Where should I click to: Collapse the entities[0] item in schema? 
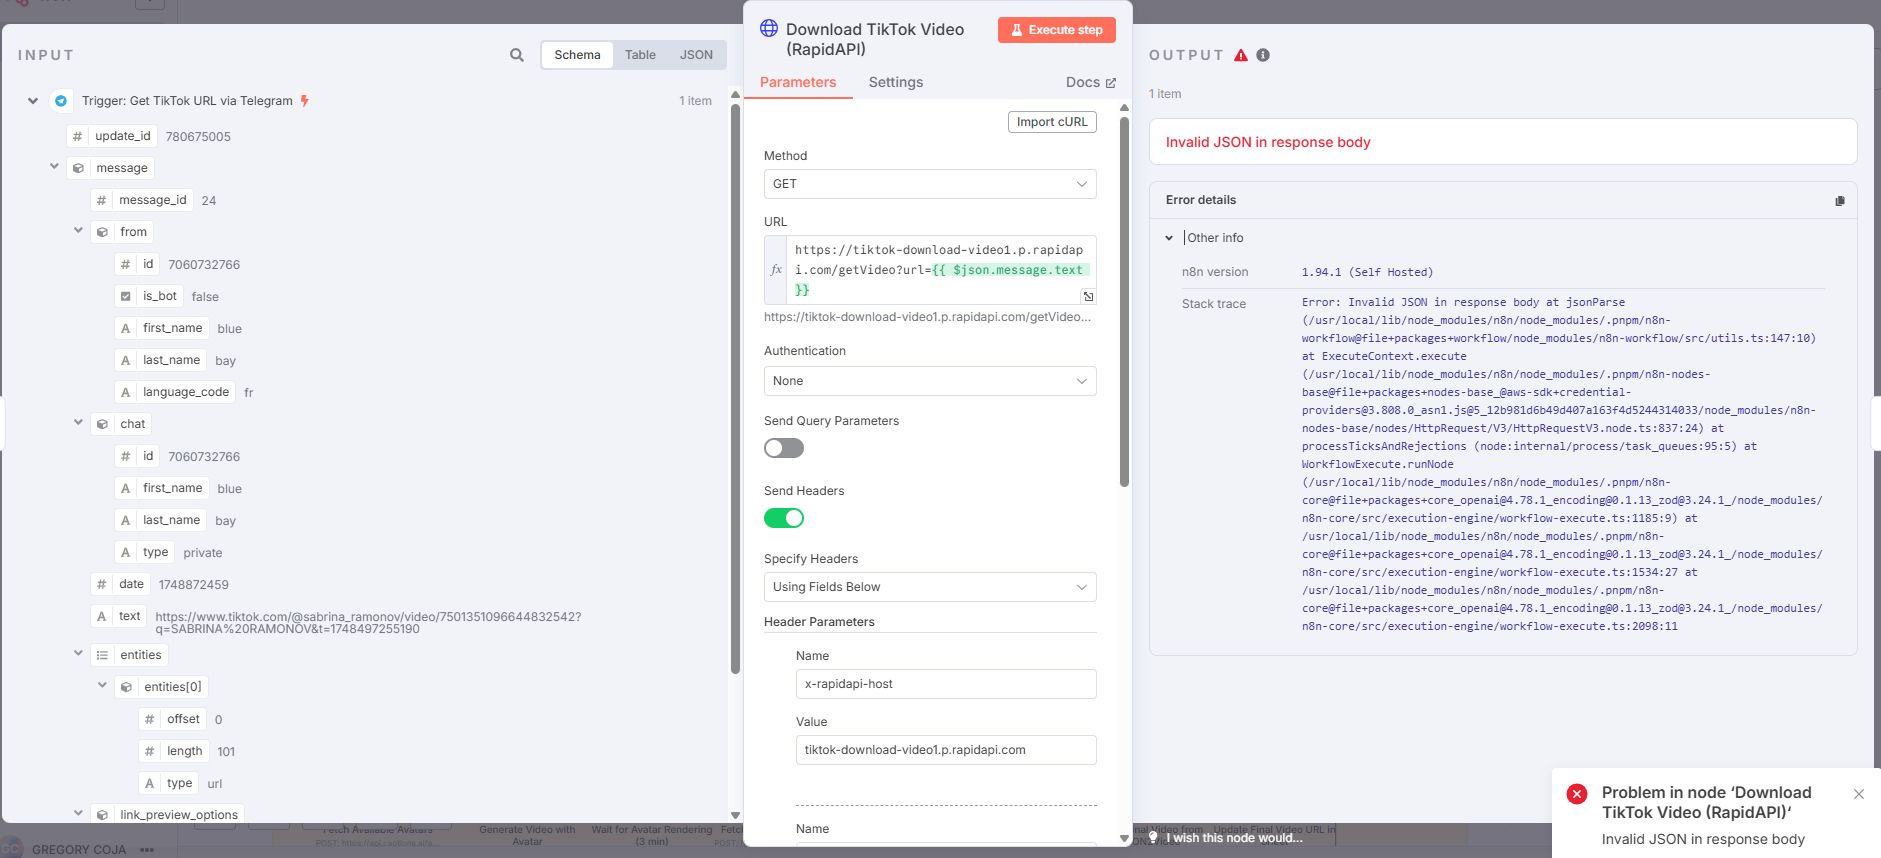(x=102, y=686)
